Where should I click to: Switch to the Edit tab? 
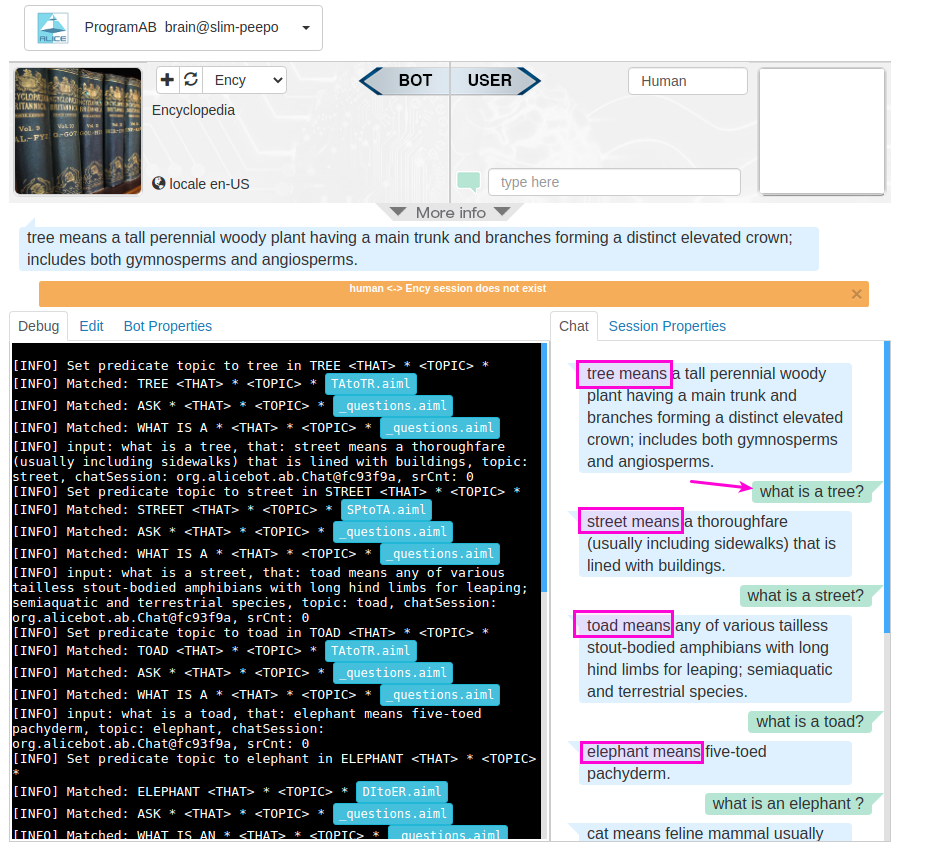[x=91, y=326]
